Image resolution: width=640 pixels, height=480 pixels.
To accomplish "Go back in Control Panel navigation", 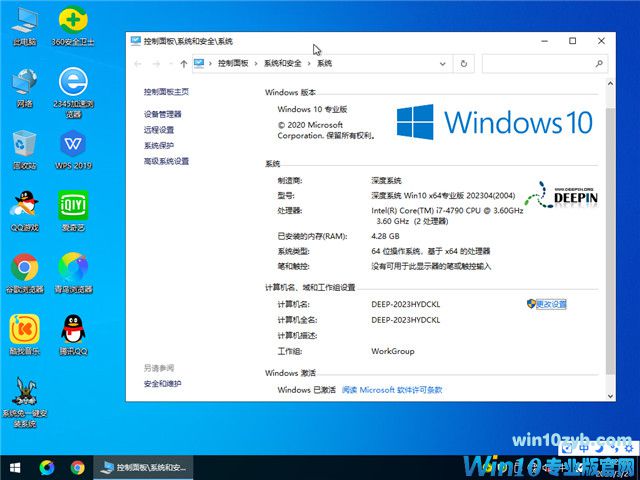I will click(138, 64).
